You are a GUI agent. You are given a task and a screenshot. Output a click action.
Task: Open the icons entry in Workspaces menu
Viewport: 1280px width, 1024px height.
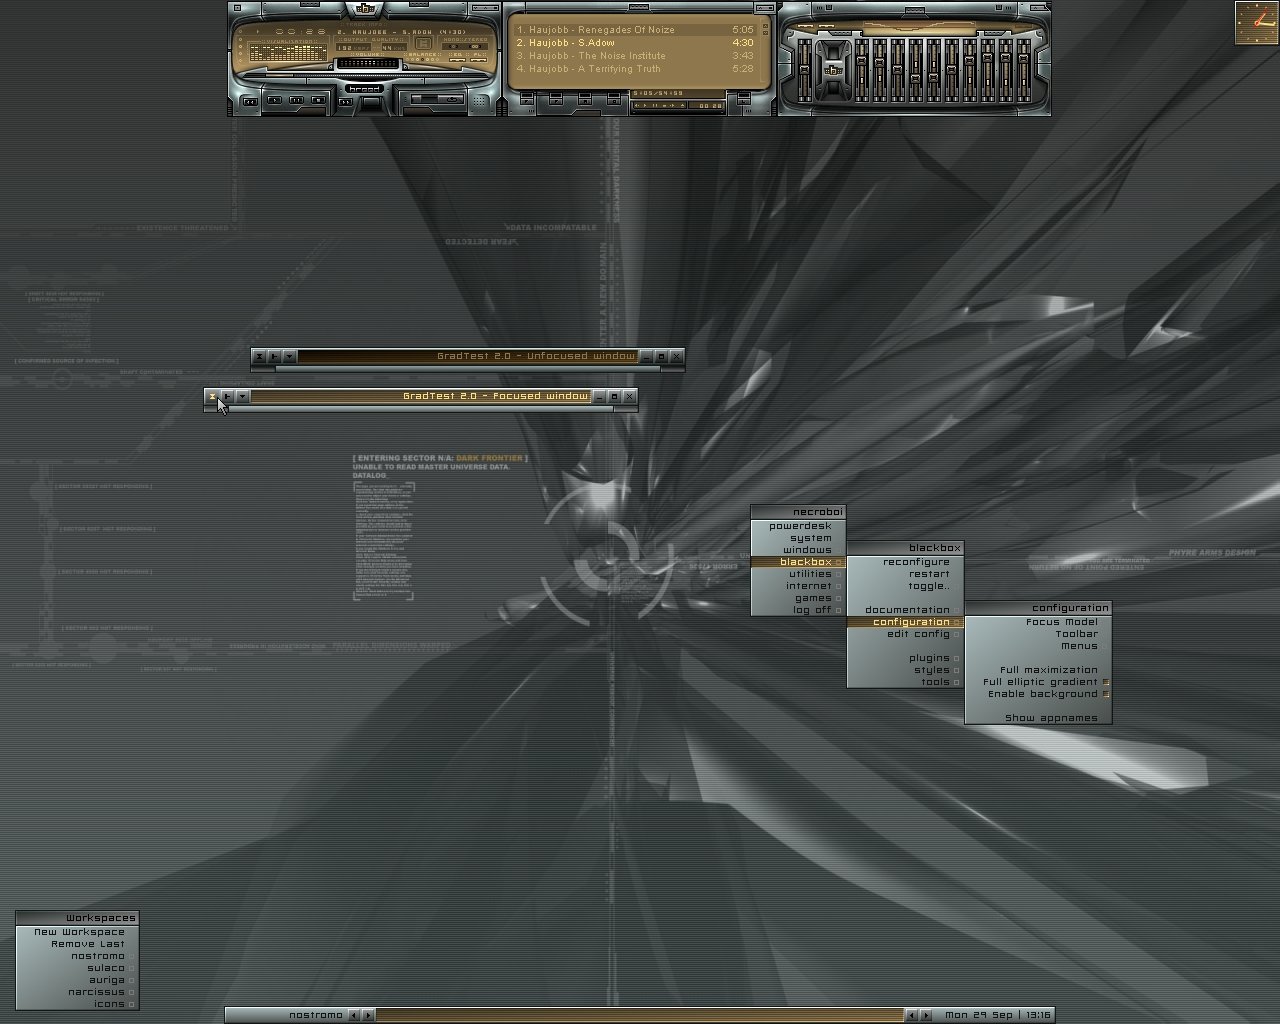click(x=77, y=1004)
